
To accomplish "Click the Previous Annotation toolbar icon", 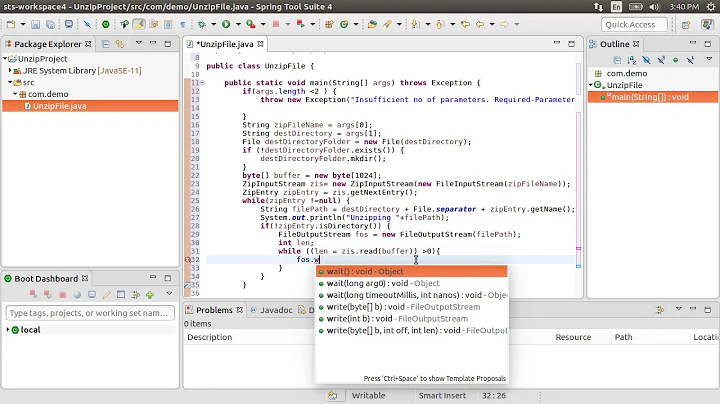I will [x=440, y=24].
